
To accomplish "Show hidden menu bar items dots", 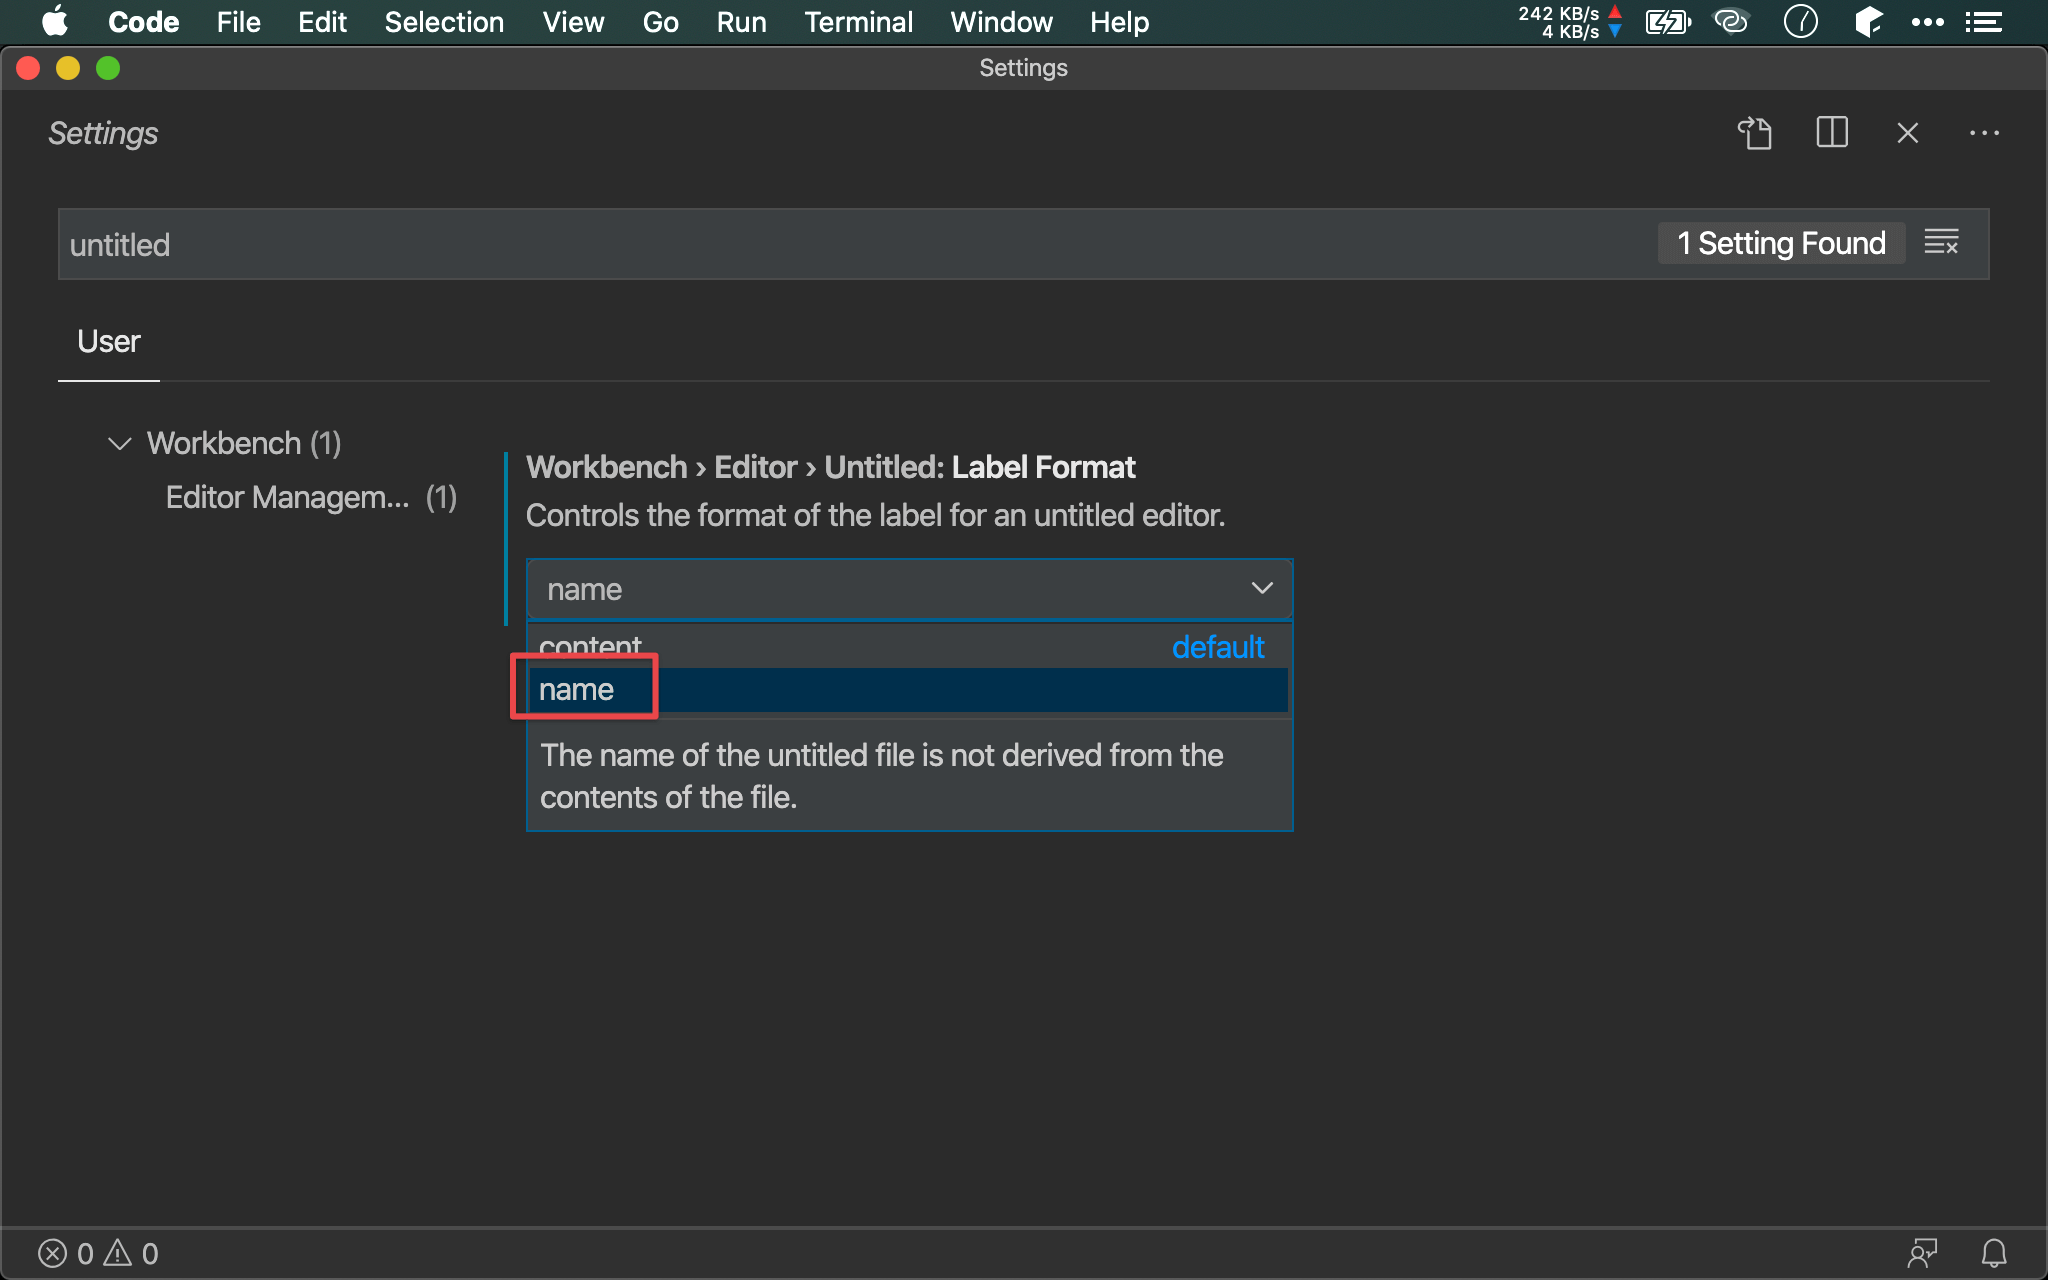I will (x=1927, y=22).
